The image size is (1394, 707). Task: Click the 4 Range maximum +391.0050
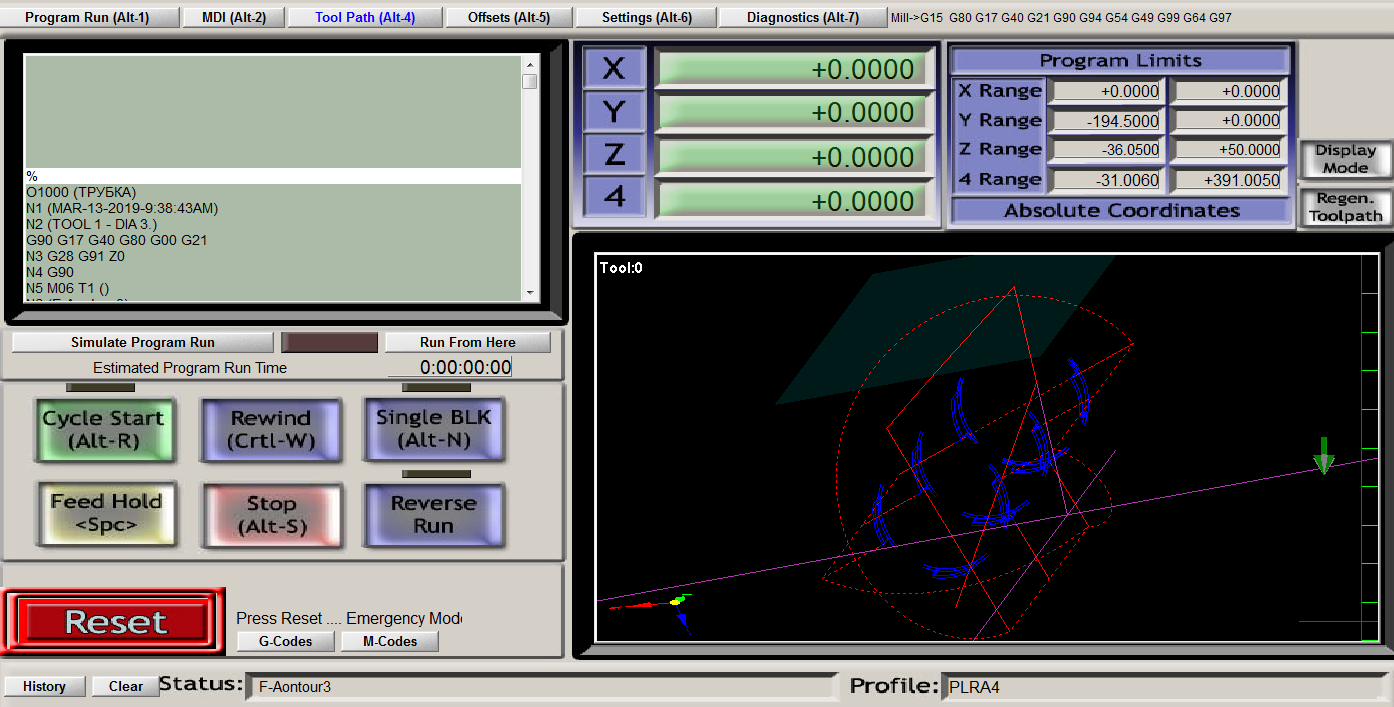pyautogui.click(x=1228, y=180)
